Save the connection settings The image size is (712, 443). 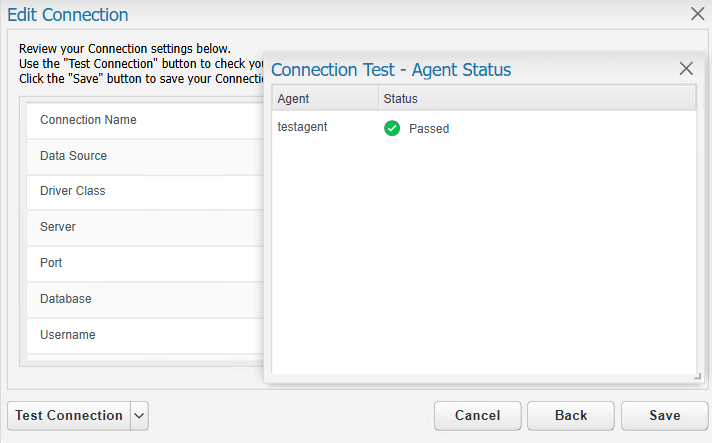pyautogui.click(x=665, y=416)
